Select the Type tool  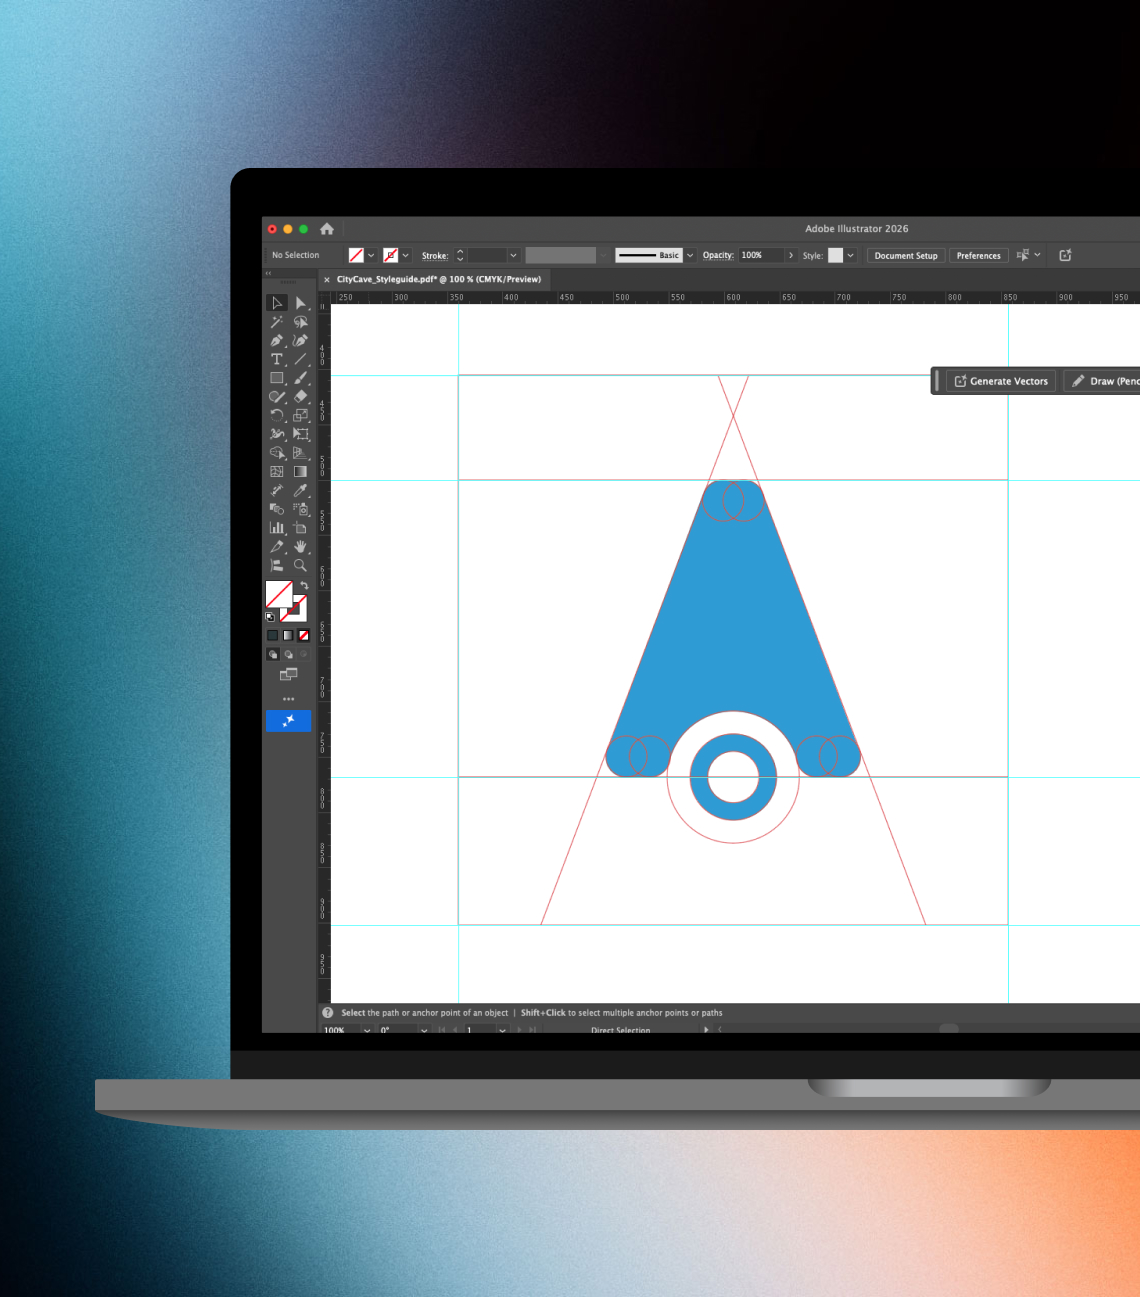coord(277,359)
